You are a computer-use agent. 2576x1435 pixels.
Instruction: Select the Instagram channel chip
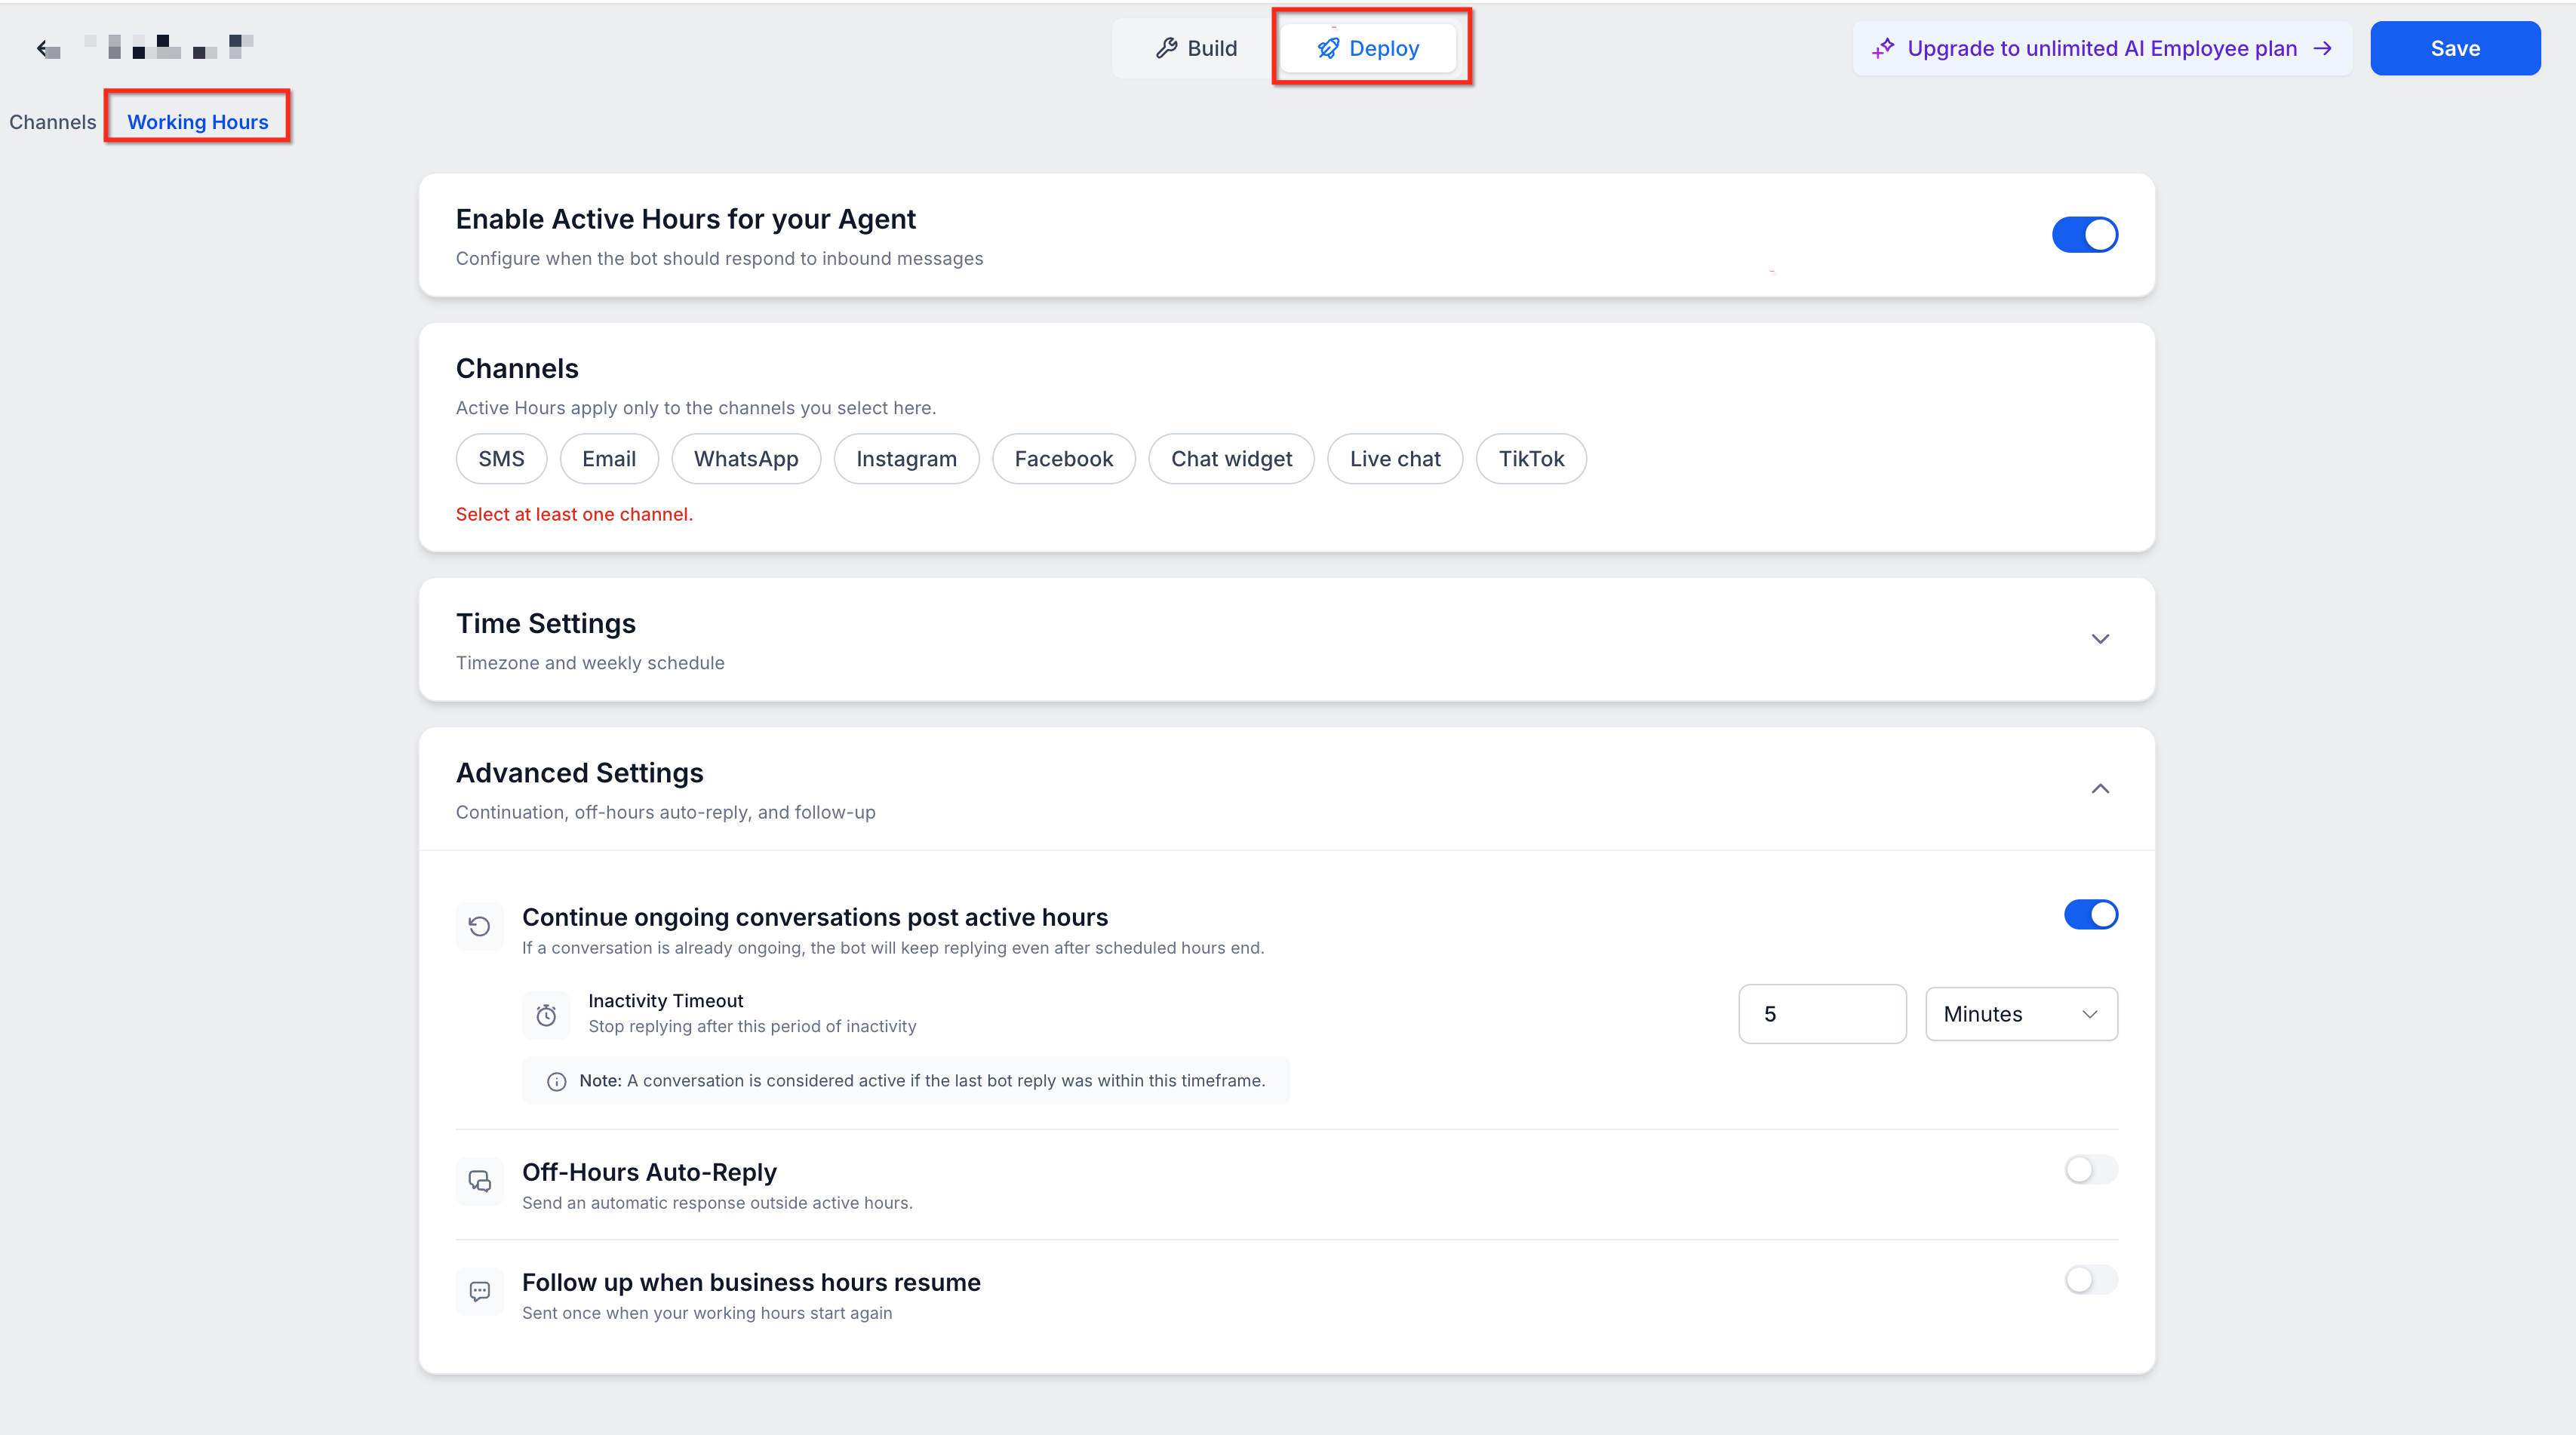[x=906, y=459]
